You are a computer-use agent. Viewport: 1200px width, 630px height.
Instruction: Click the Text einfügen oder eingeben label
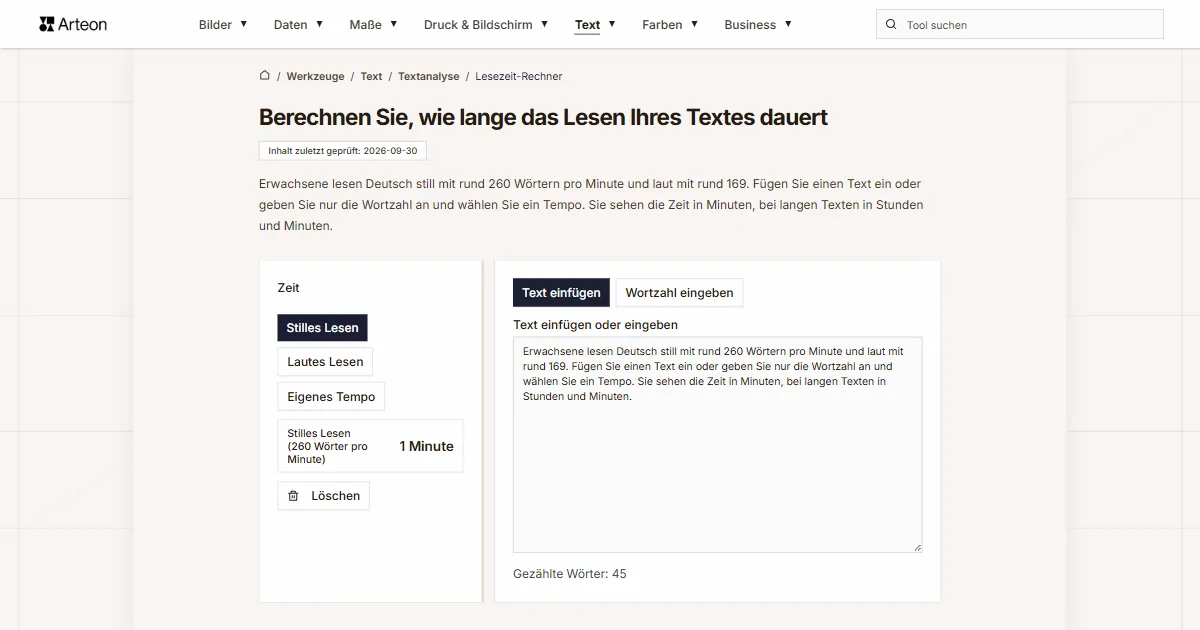click(595, 325)
